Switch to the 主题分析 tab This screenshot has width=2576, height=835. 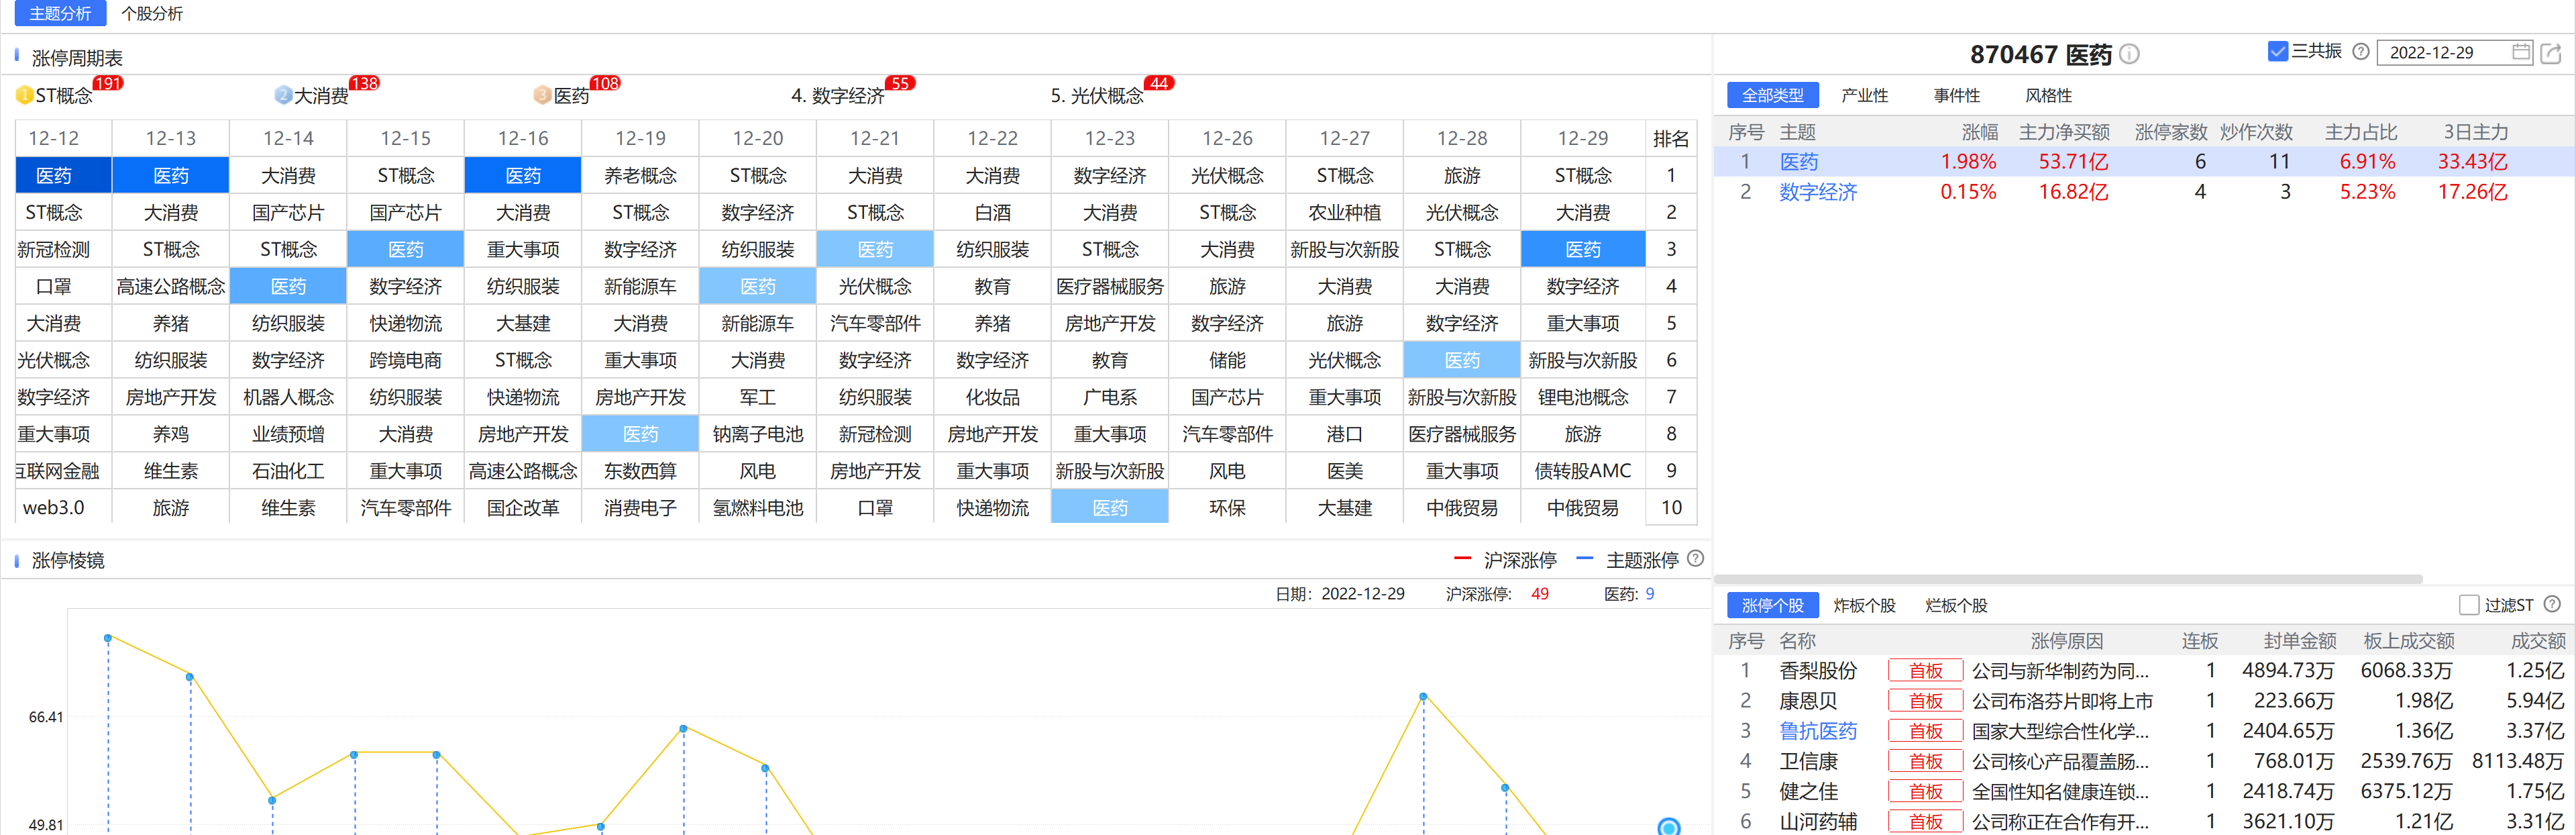tap(60, 13)
